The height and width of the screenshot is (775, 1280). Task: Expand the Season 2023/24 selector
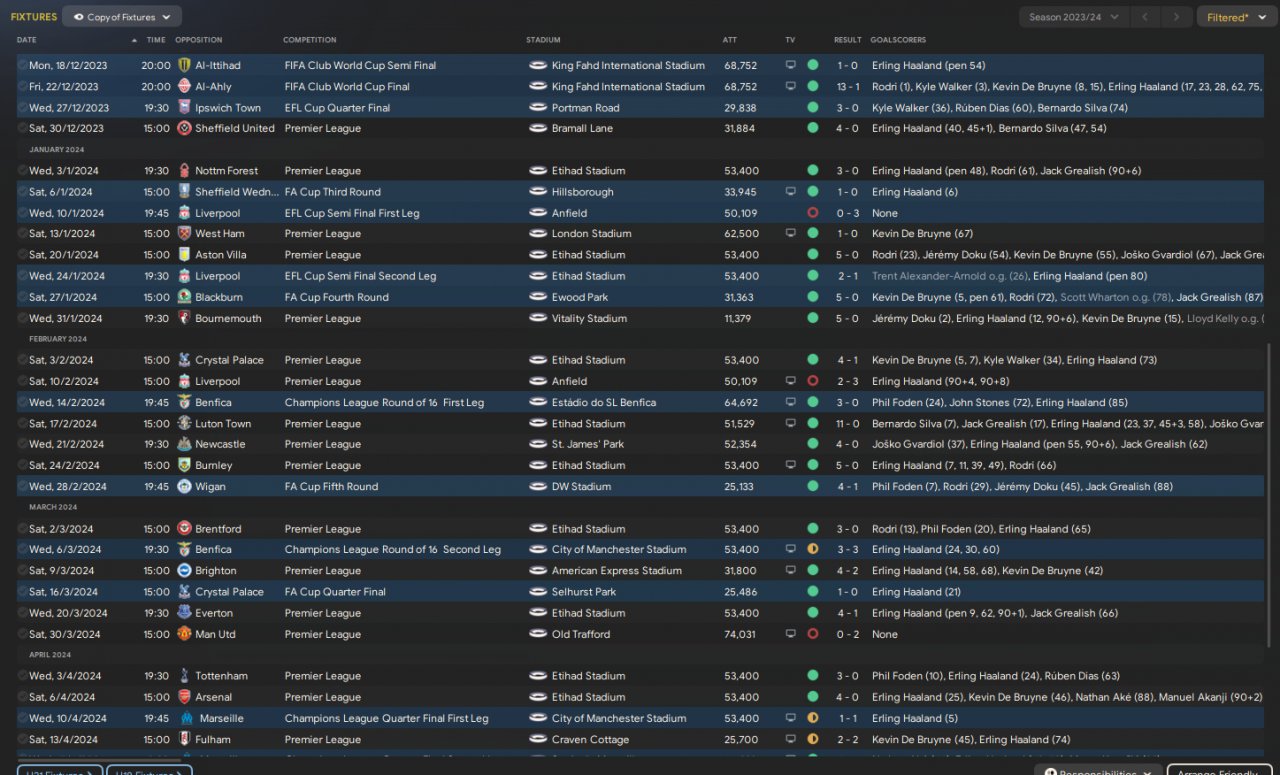tap(1074, 17)
